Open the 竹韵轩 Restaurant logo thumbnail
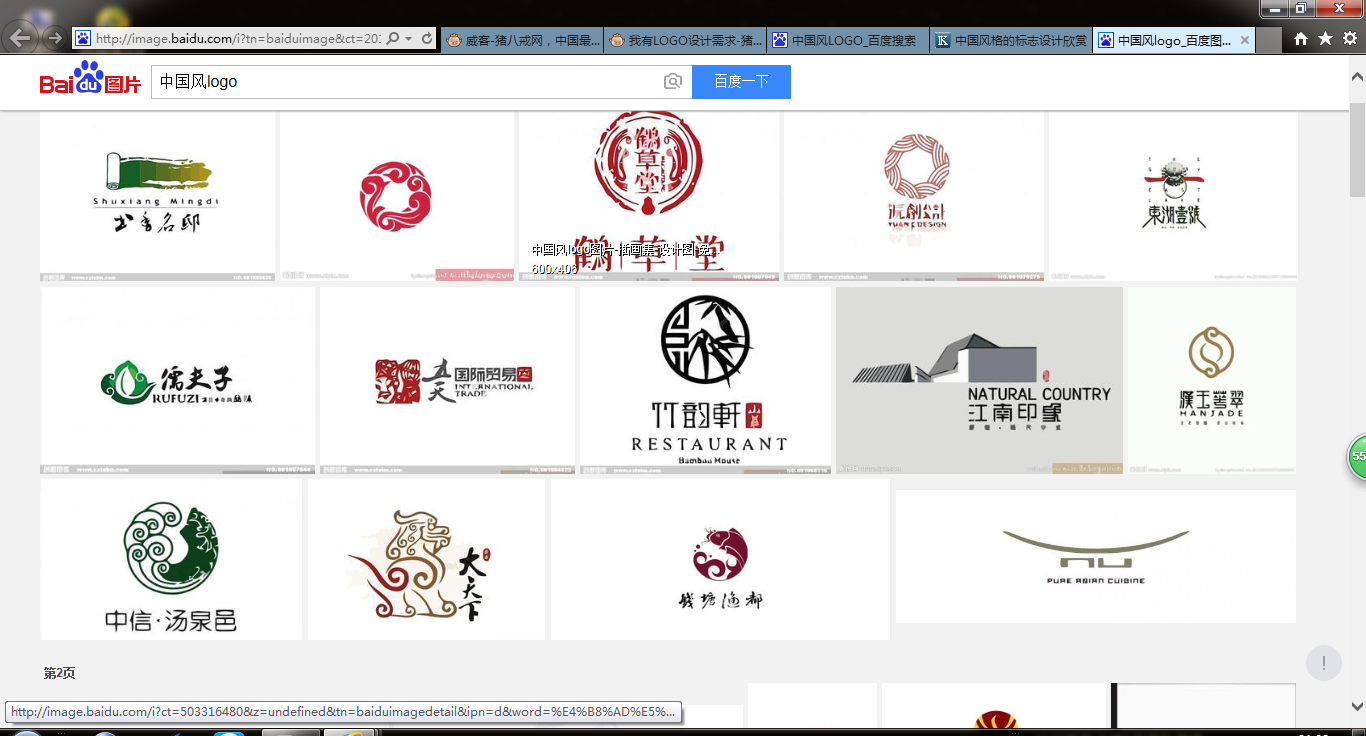Viewport: 1366px width, 736px height. 705,380
